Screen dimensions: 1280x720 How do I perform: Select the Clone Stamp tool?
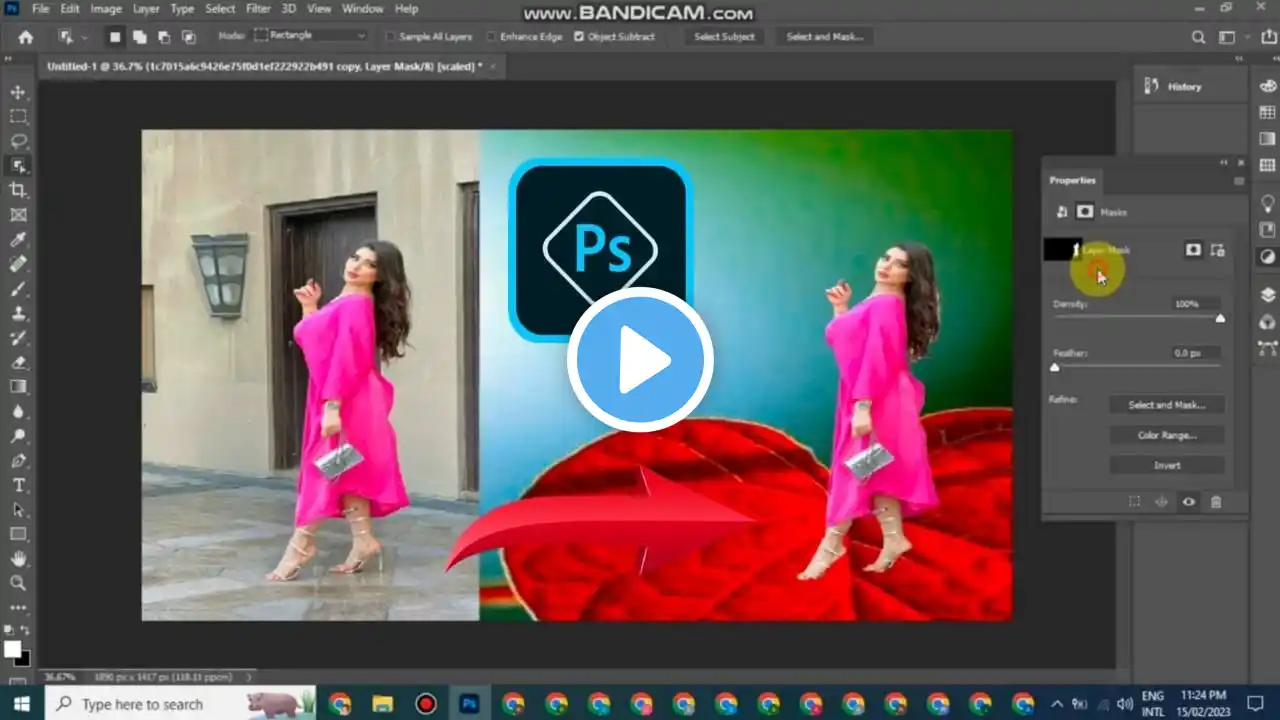click(18, 313)
